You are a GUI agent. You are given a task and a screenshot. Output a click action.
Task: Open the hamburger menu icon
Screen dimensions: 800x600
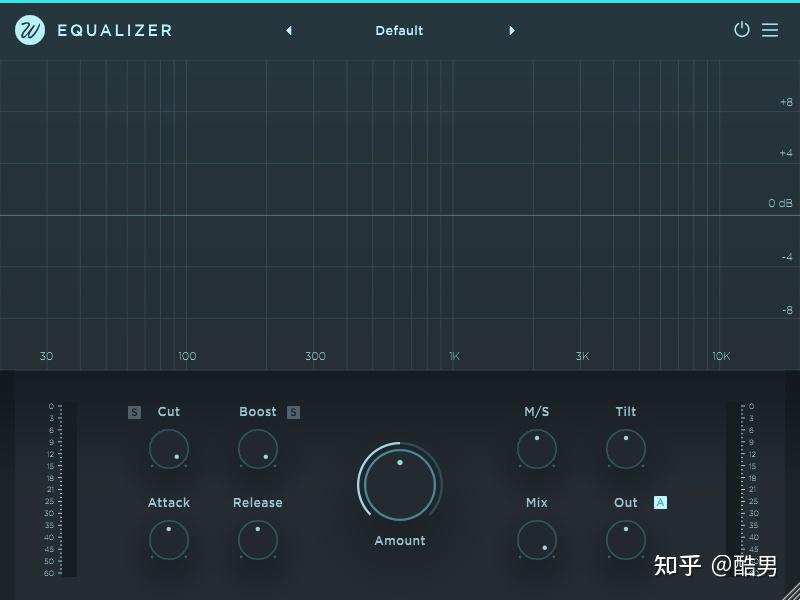(x=770, y=30)
